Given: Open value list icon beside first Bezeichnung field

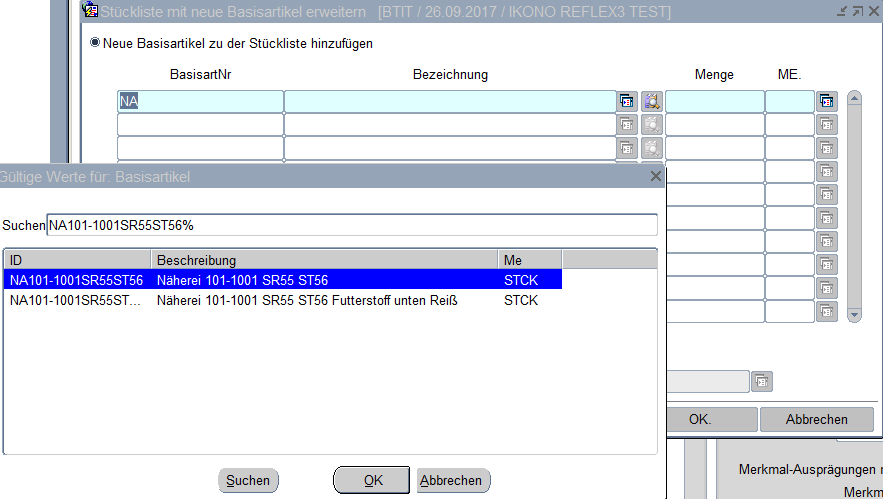Looking at the screenshot, I should click(627, 101).
